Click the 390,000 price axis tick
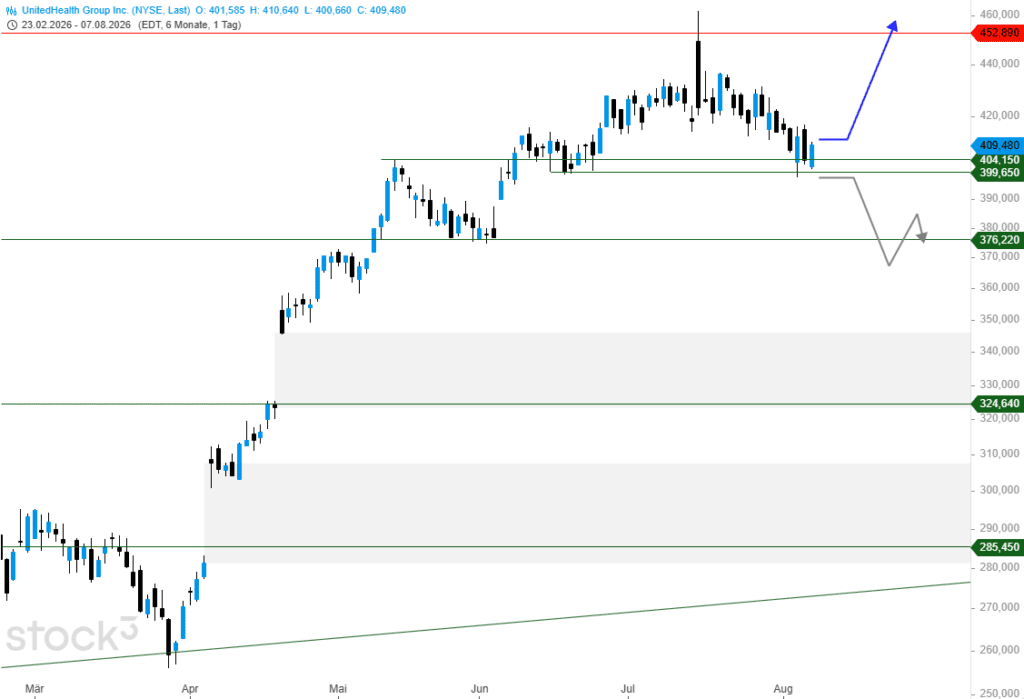This screenshot has height=699, width=1024. coord(999,198)
